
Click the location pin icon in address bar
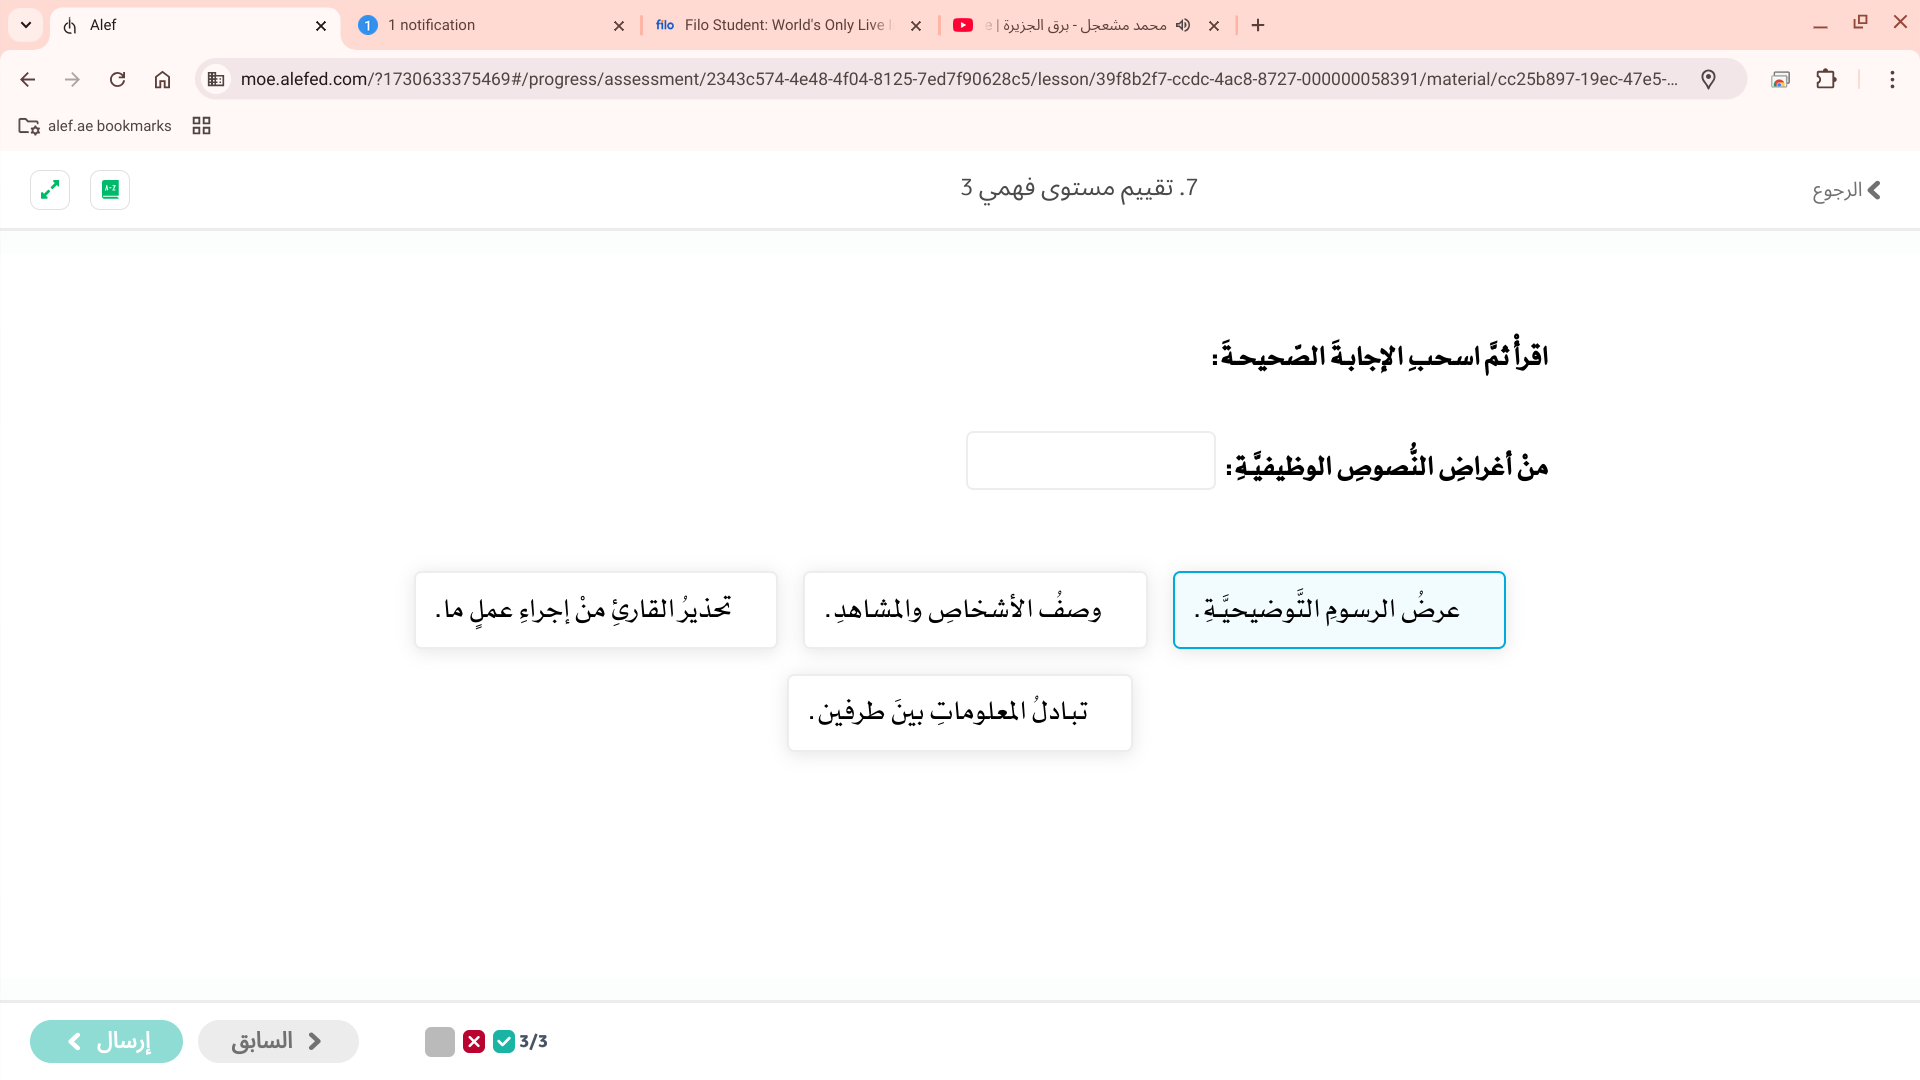tap(1708, 79)
